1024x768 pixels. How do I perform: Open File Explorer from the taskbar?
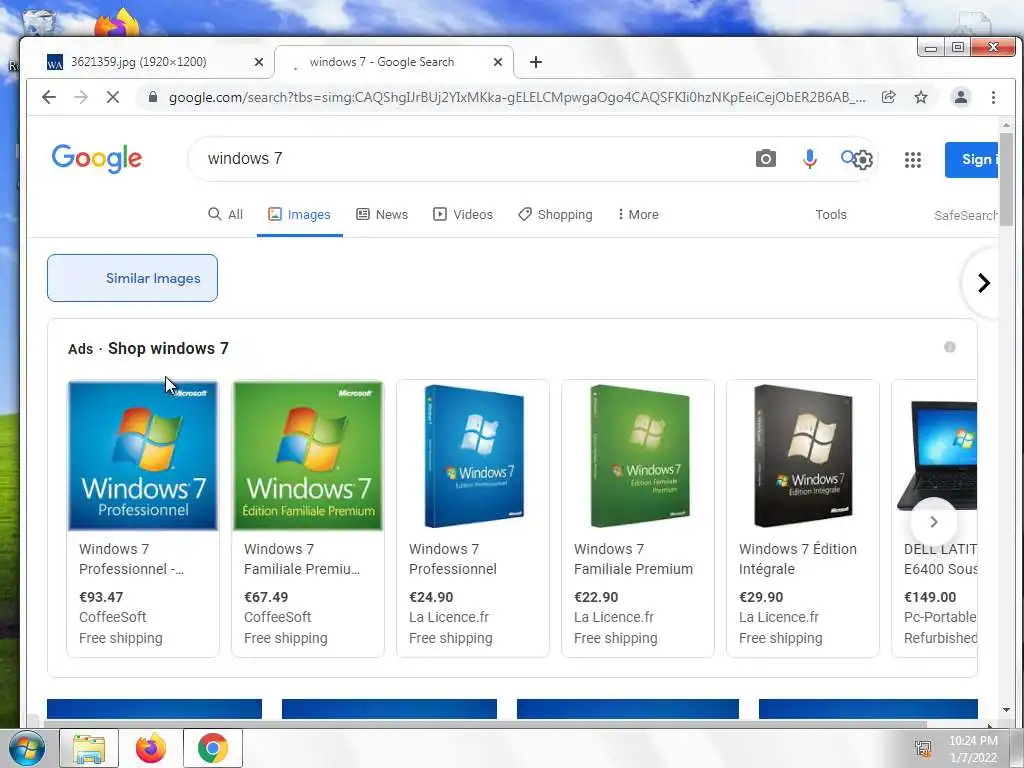[89, 748]
